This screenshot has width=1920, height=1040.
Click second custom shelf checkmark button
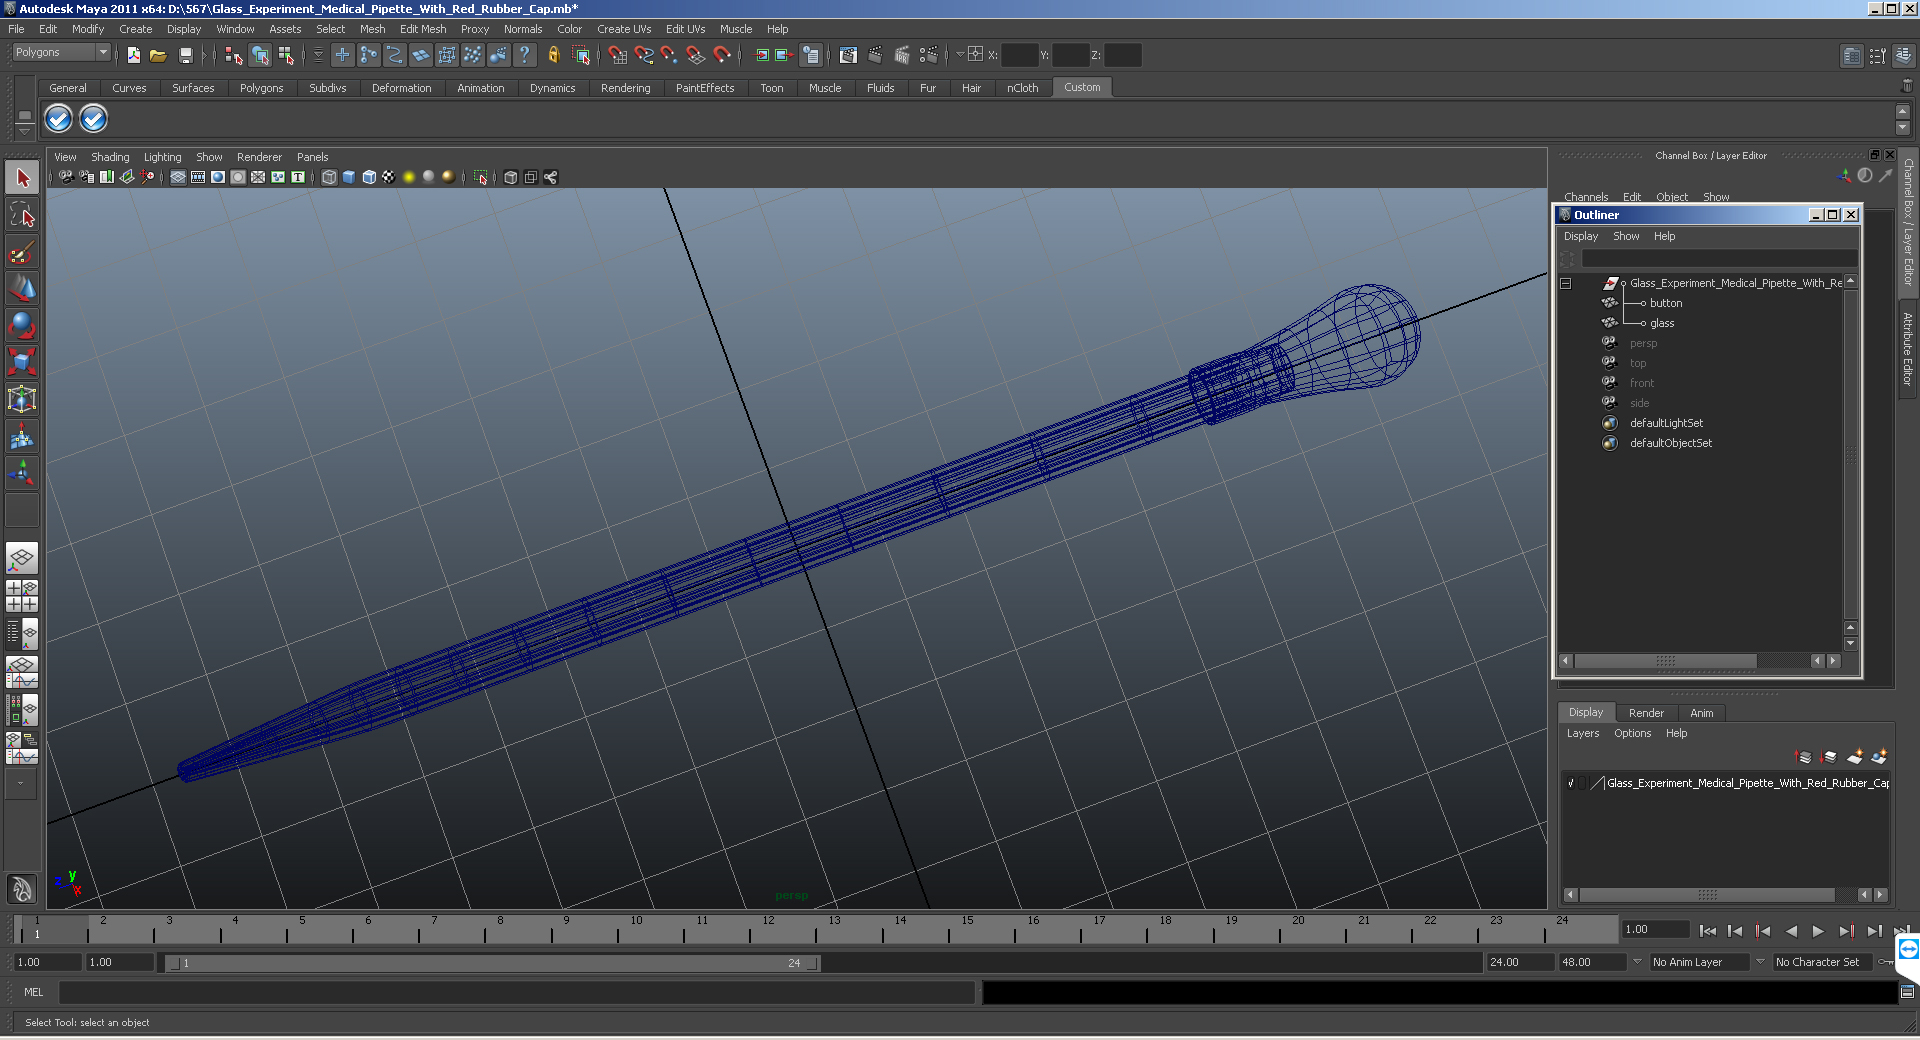pos(93,119)
